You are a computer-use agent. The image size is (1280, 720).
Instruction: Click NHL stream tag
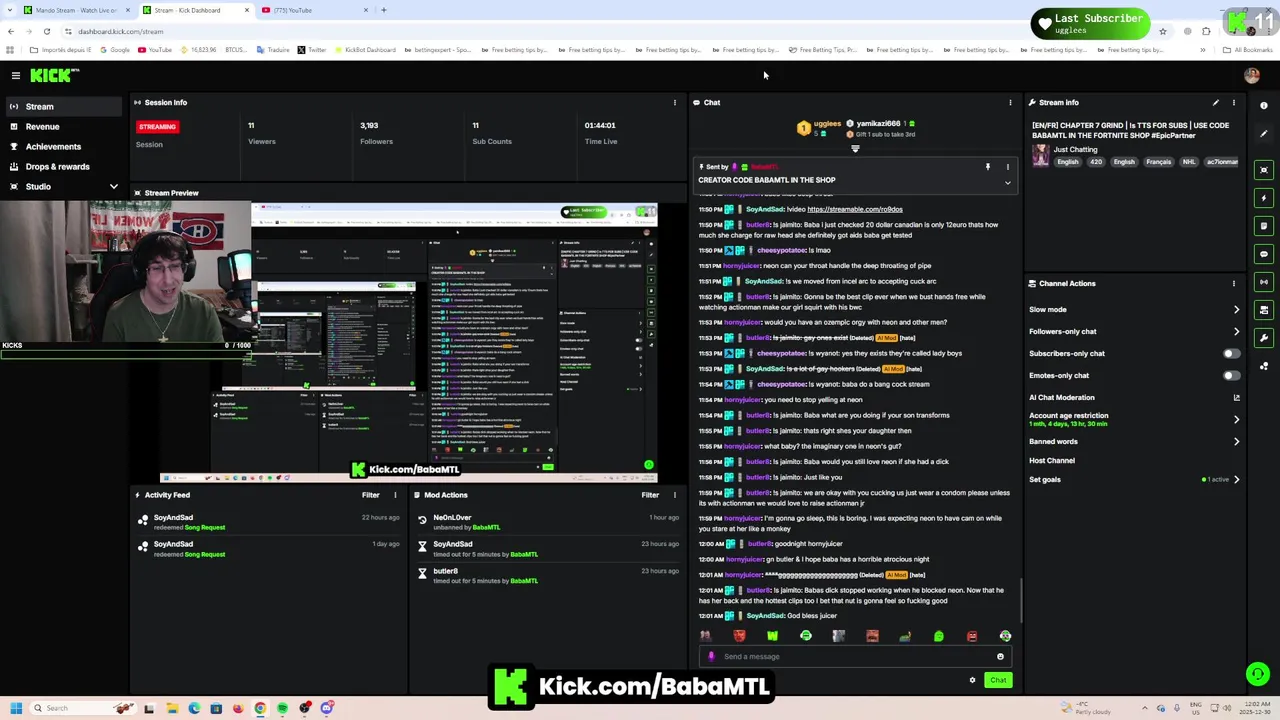(1189, 162)
